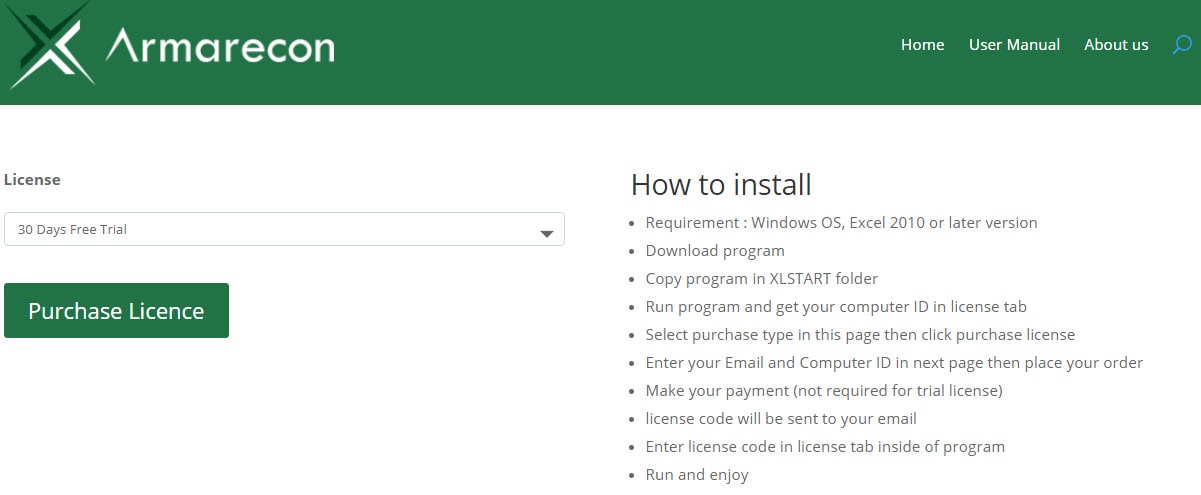Click Copy program in XLSTART folder line
Screen dimensions: 1201x495
pos(762,278)
